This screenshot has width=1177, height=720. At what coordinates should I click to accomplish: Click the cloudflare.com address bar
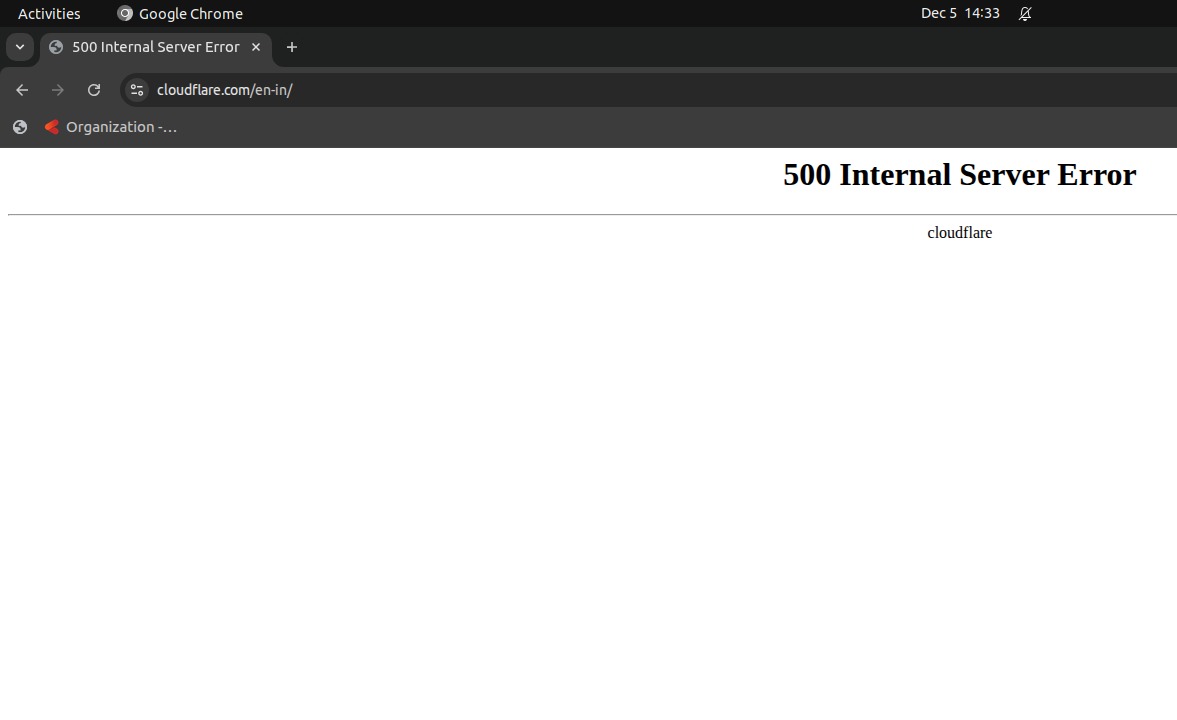pos(225,90)
